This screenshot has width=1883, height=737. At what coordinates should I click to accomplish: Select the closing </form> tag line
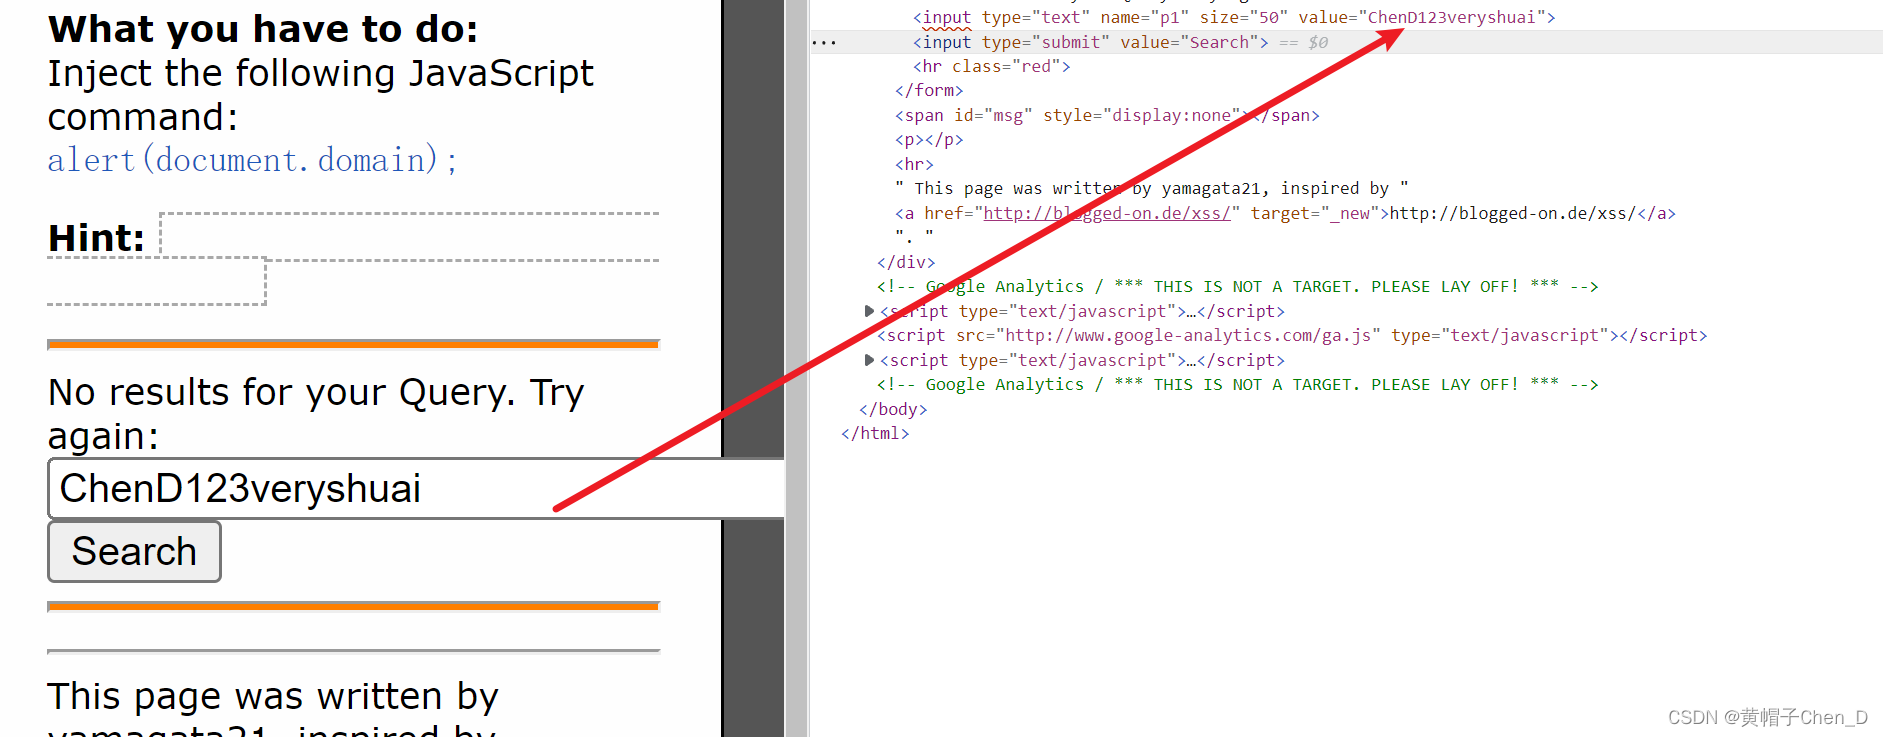[x=929, y=90]
